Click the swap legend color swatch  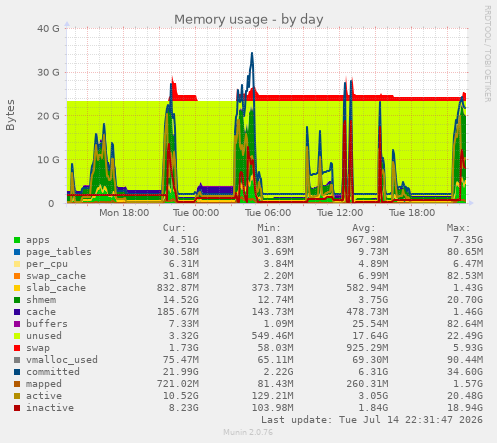(x=17, y=348)
